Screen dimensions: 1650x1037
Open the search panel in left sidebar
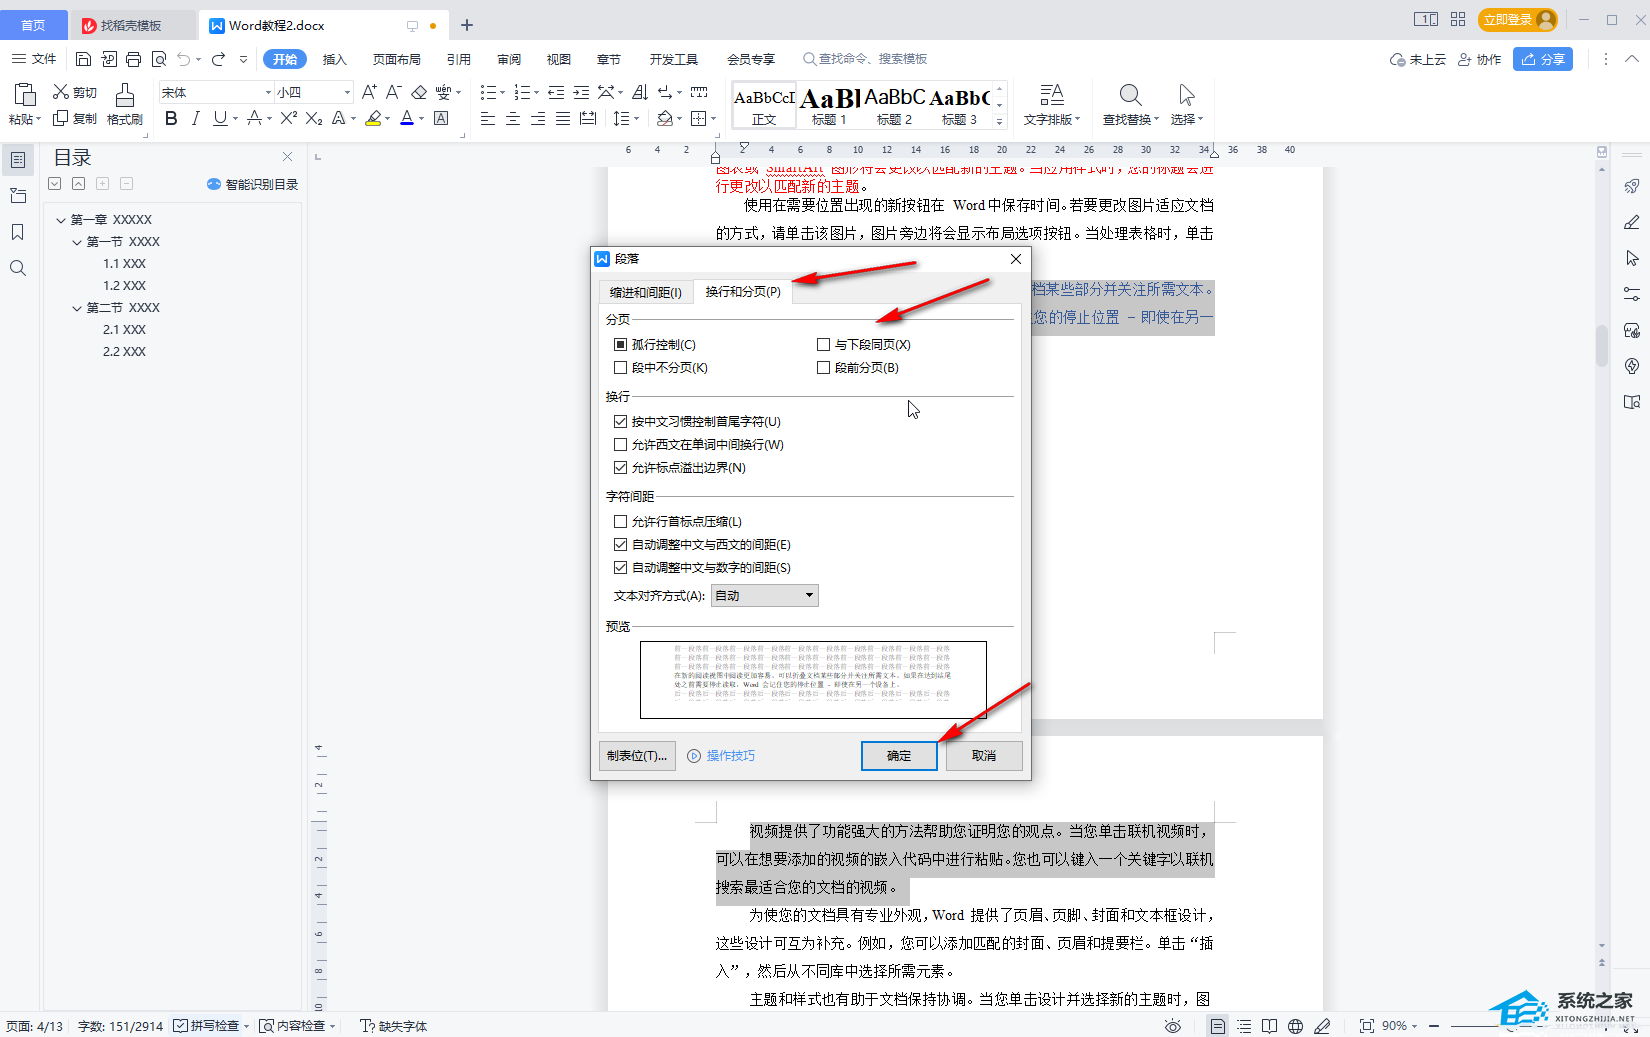click(x=18, y=268)
